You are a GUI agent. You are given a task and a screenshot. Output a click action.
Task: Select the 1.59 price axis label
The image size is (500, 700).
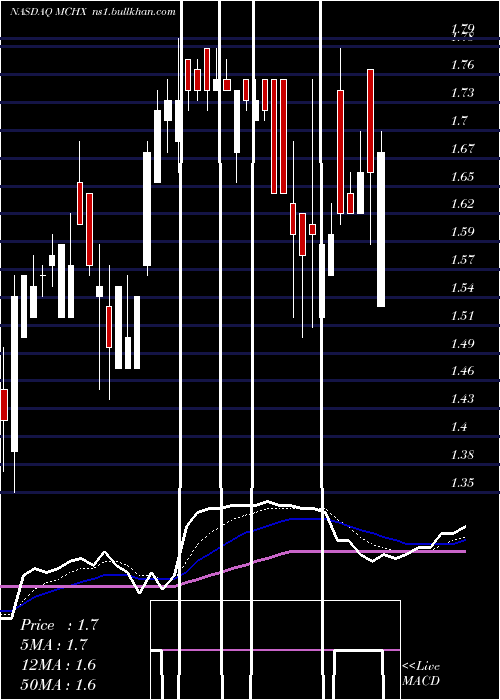[x=462, y=232]
